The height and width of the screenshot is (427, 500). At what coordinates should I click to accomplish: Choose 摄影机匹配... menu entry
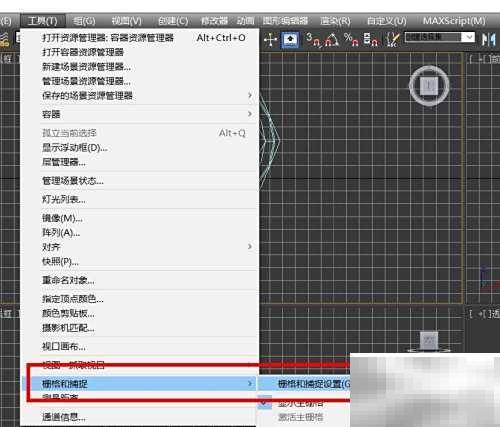(140, 328)
